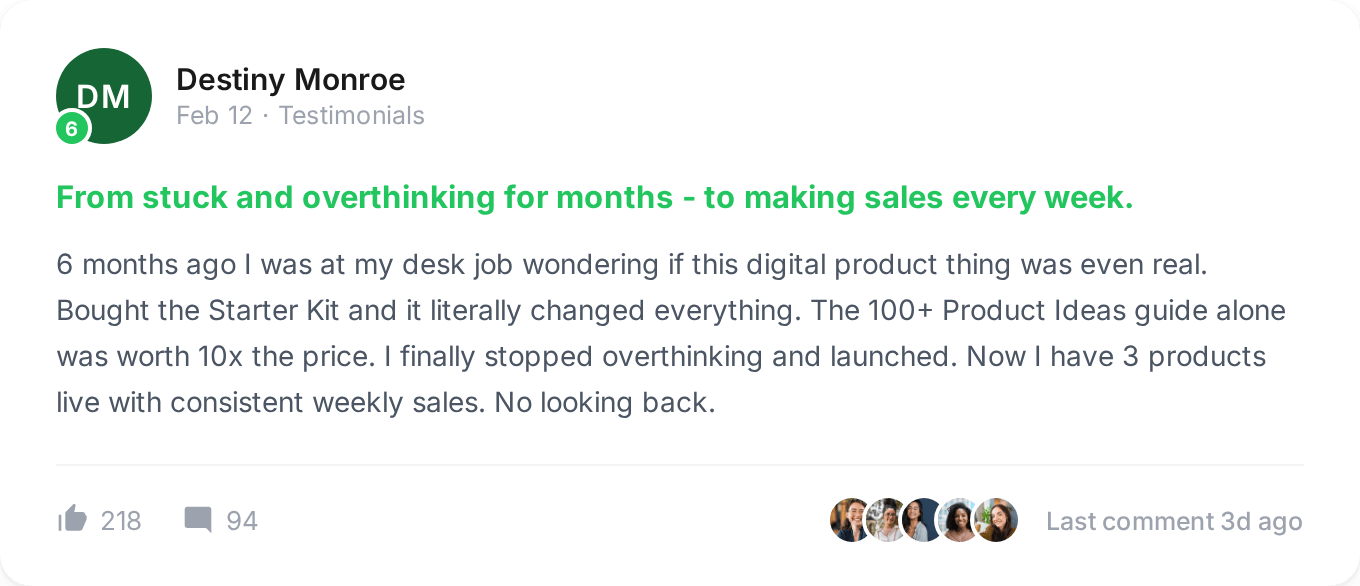
Task: Click the green DM profile avatar
Action: (104, 95)
